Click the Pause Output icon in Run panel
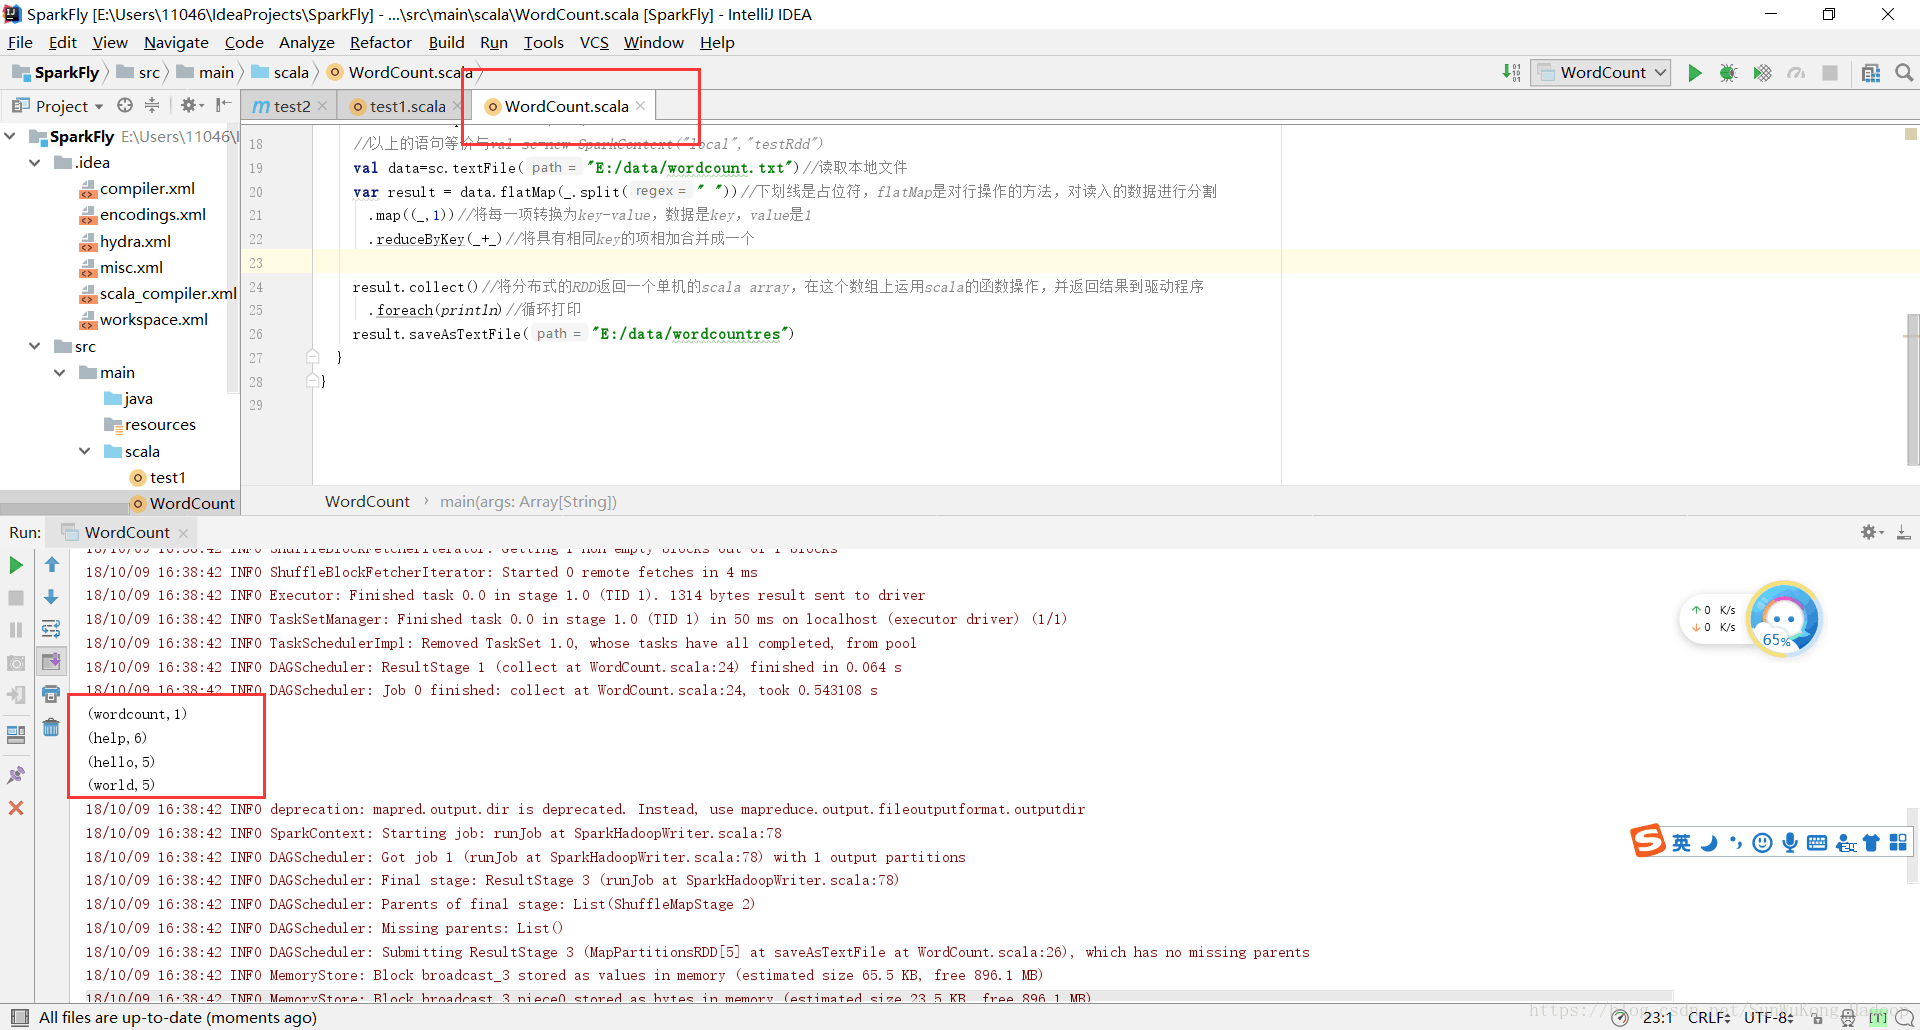 point(16,629)
